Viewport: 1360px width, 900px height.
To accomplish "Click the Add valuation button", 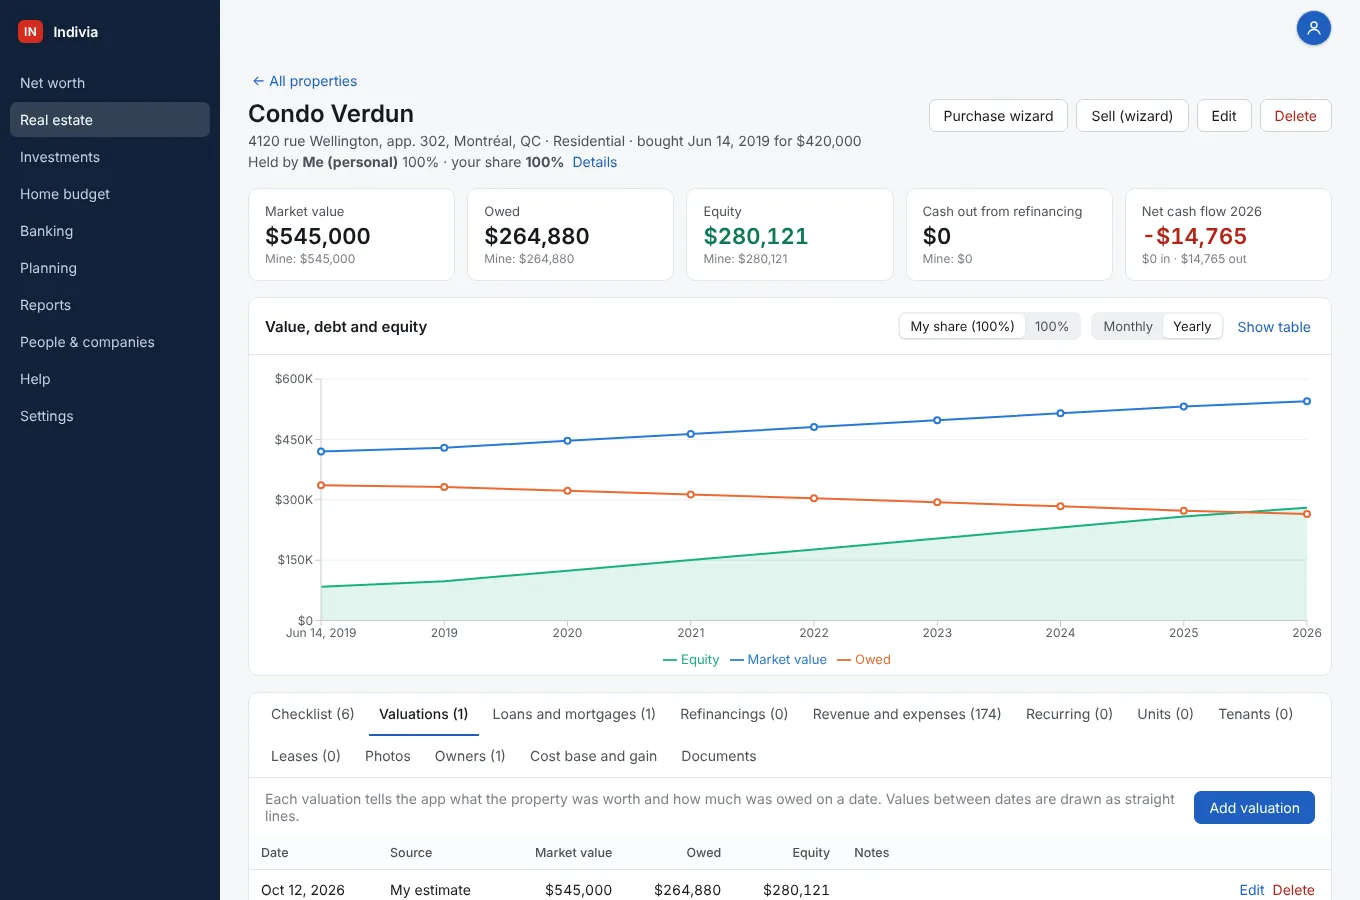I will (x=1254, y=808).
